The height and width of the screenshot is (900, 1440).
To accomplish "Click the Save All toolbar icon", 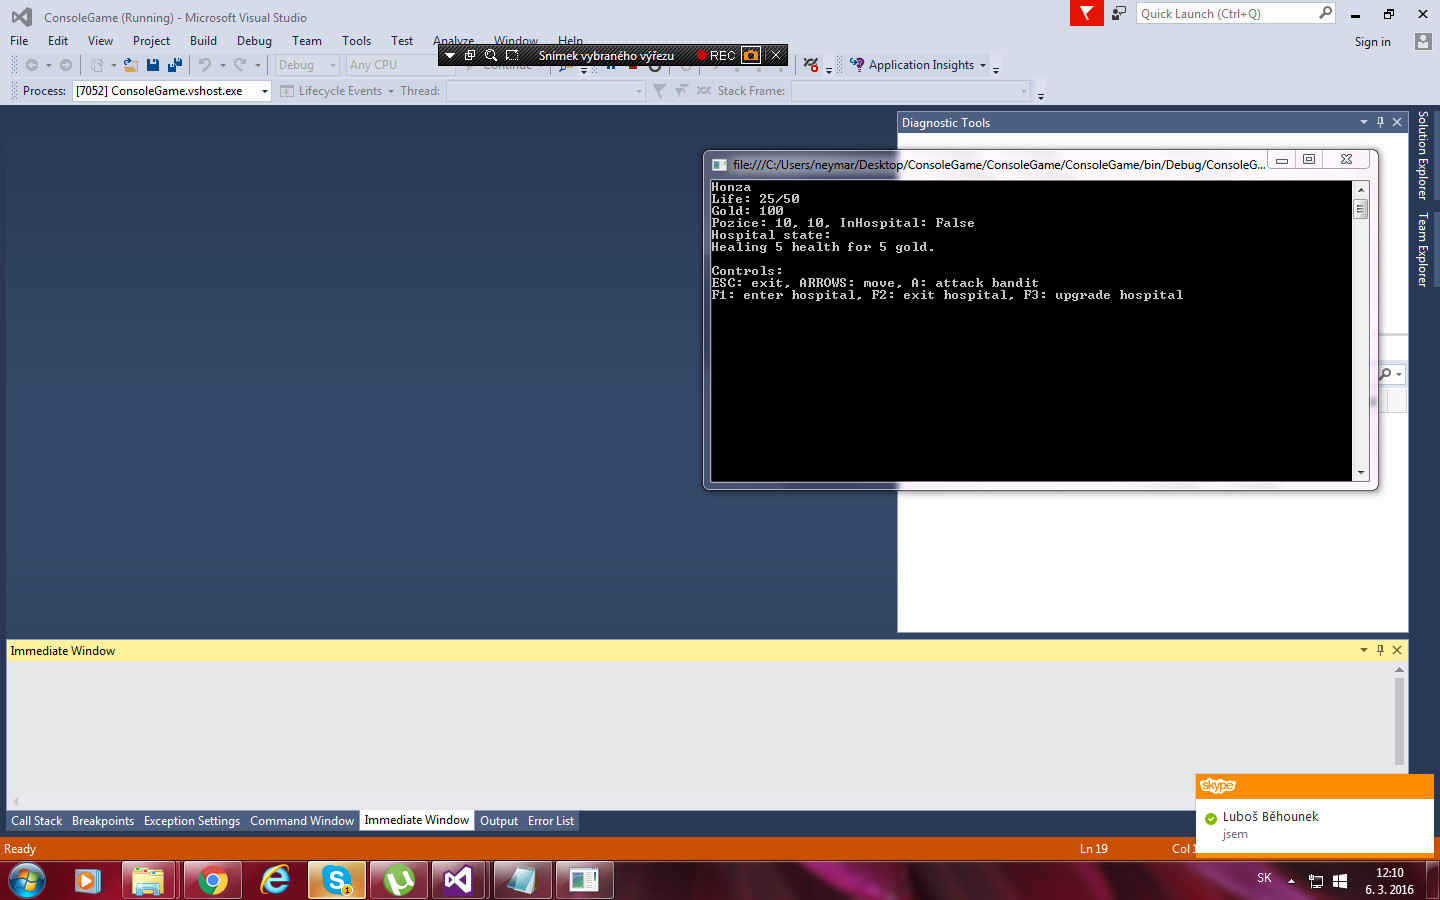I will click(175, 65).
